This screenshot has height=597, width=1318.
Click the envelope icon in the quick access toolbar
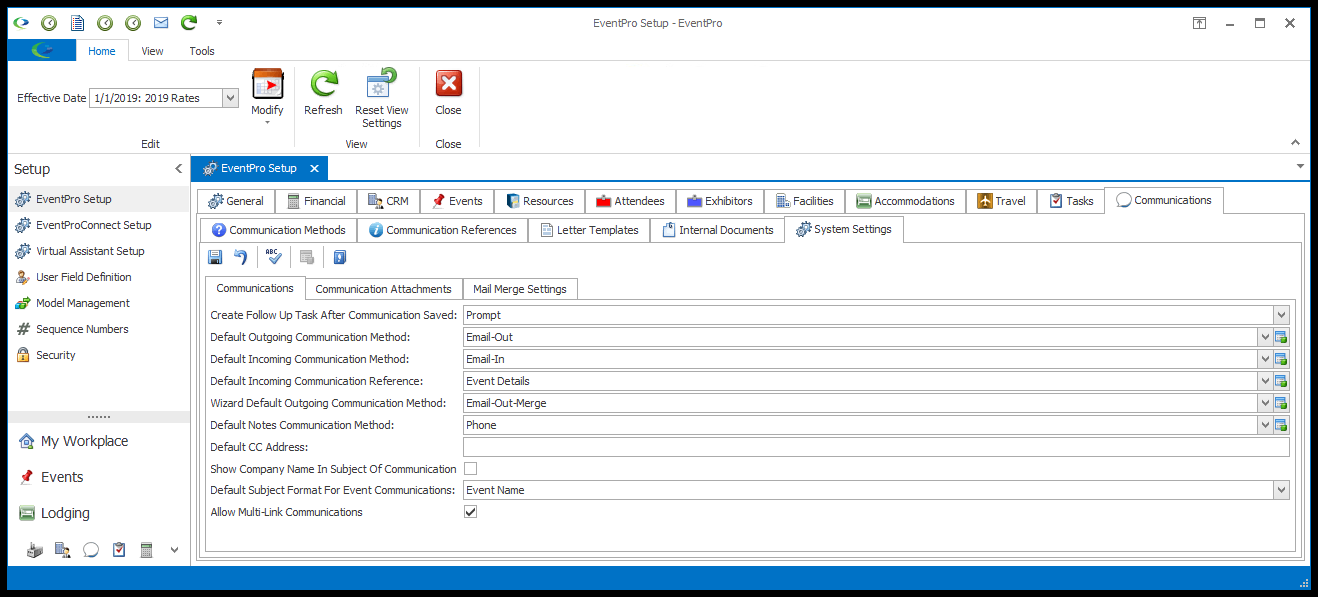click(x=161, y=23)
